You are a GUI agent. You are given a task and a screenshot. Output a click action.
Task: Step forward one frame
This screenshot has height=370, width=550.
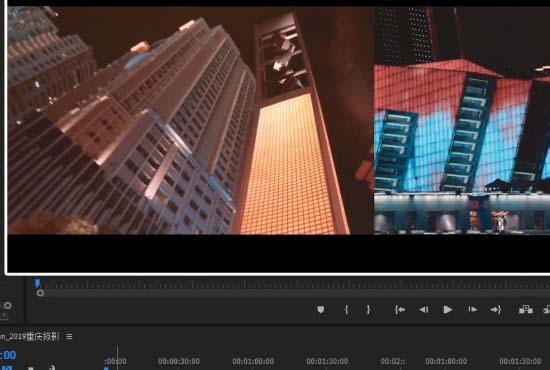[472, 309]
